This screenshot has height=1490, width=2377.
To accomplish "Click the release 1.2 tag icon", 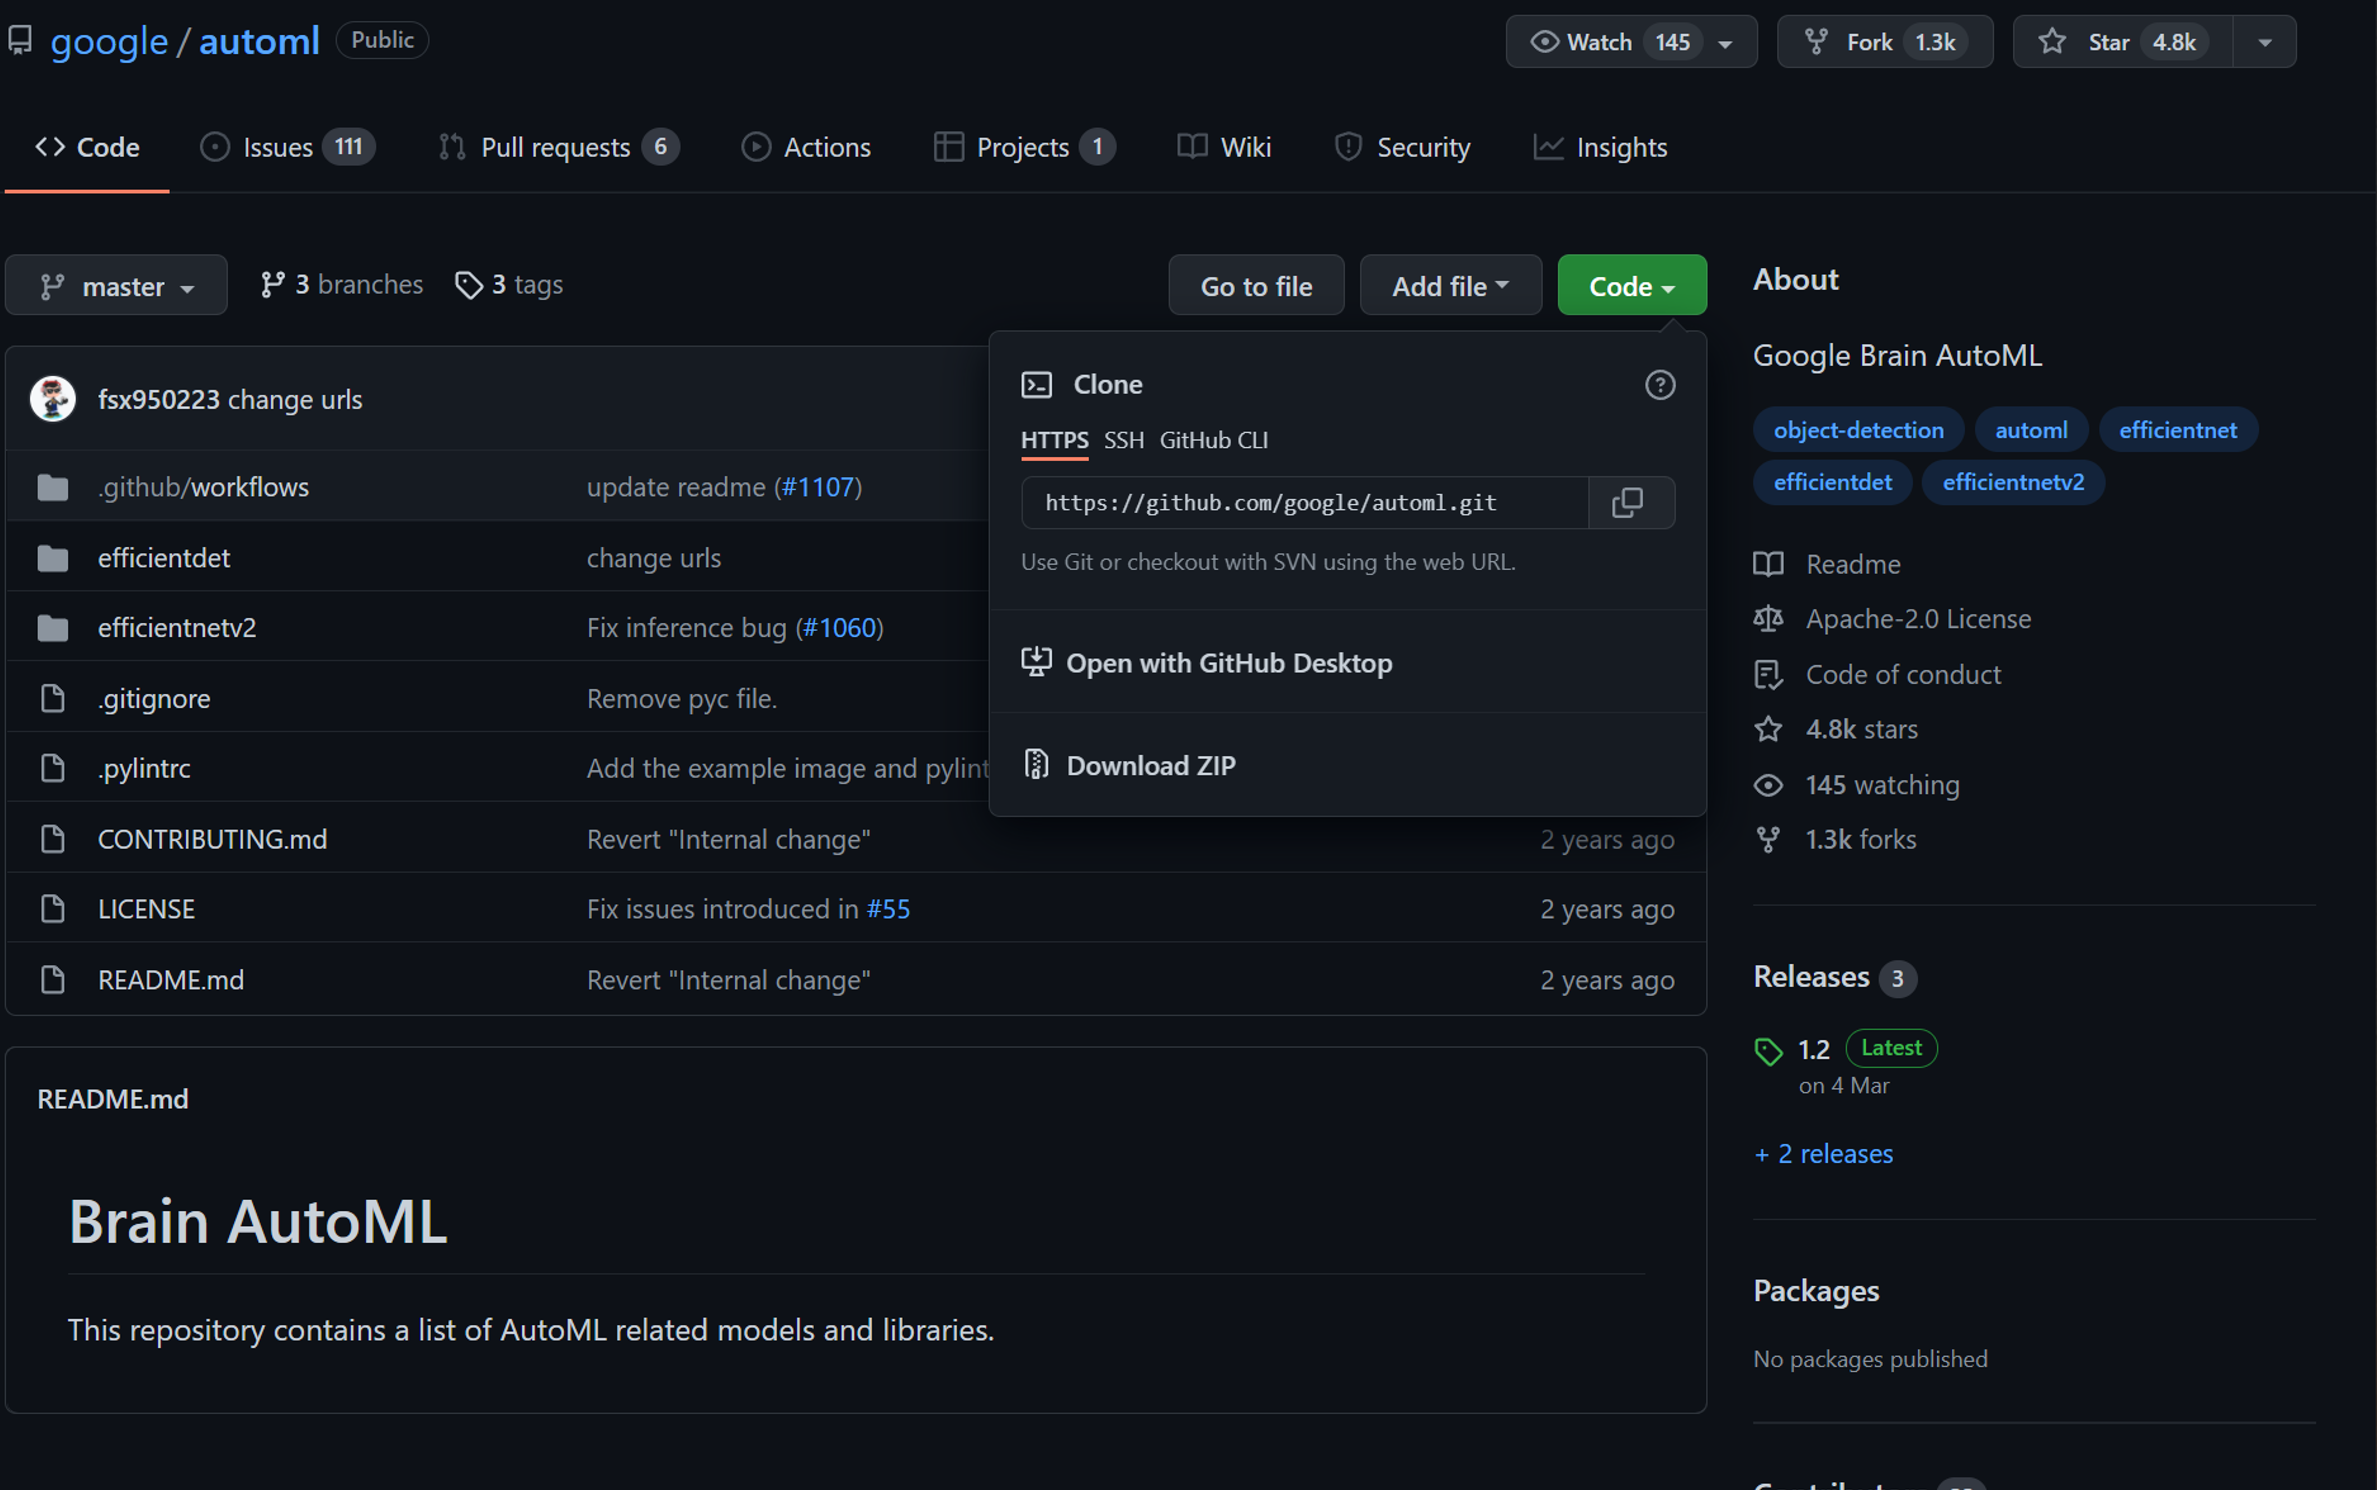I will point(1767,1050).
